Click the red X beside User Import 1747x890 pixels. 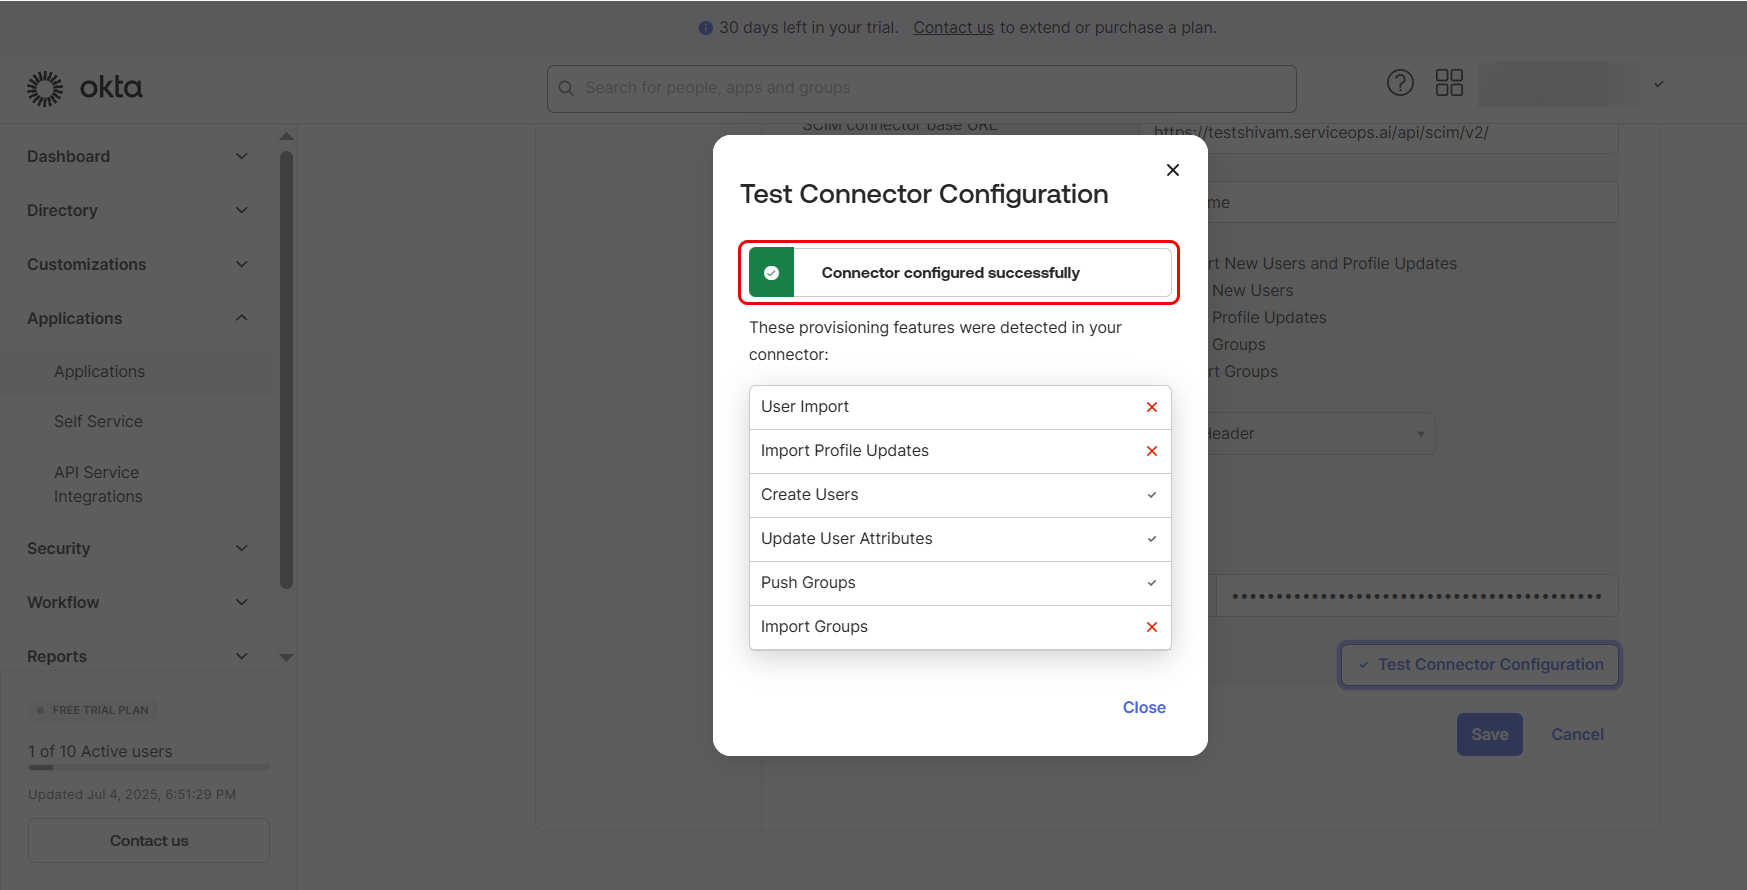(1152, 407)
